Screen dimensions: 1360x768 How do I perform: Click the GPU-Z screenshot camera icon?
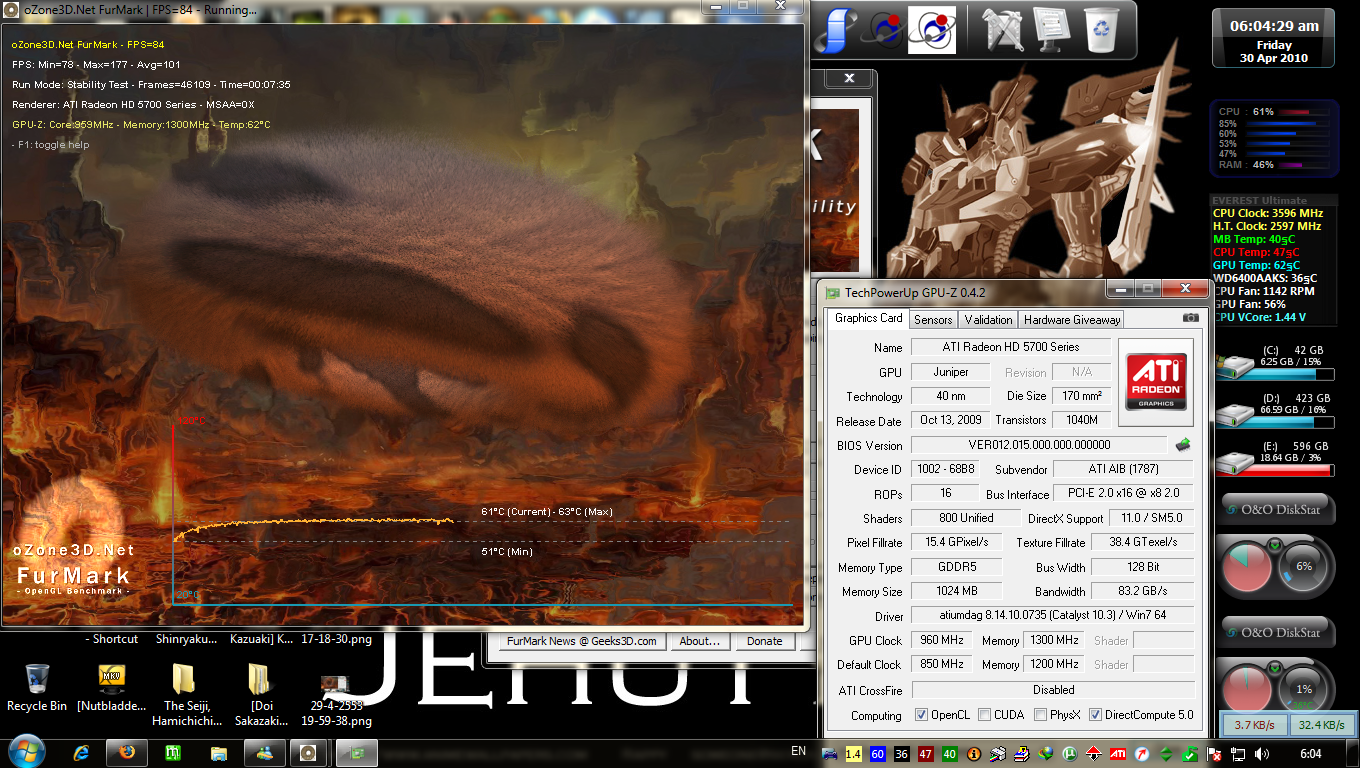[x=1190, y=318]
